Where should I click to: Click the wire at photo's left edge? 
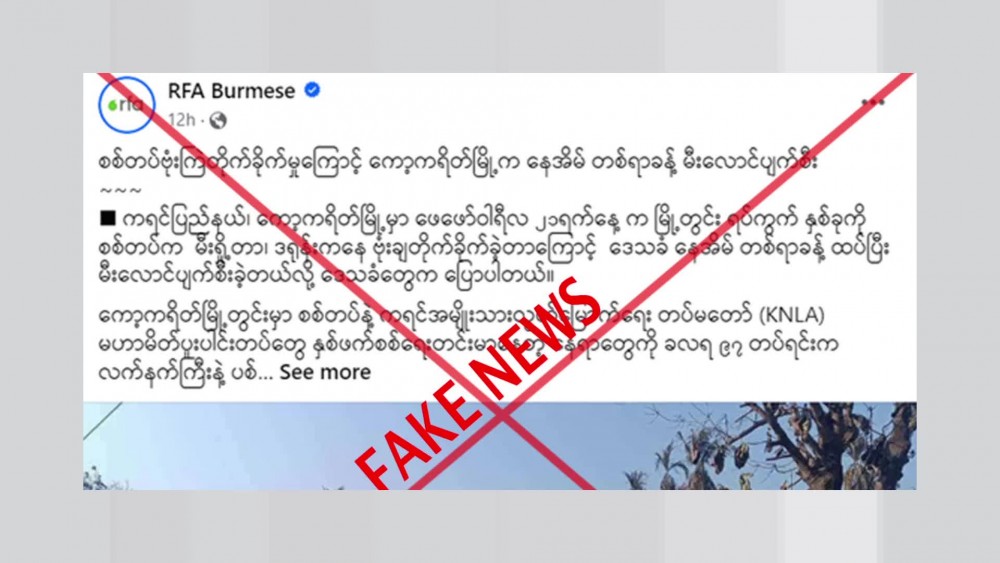coord(102,420)
